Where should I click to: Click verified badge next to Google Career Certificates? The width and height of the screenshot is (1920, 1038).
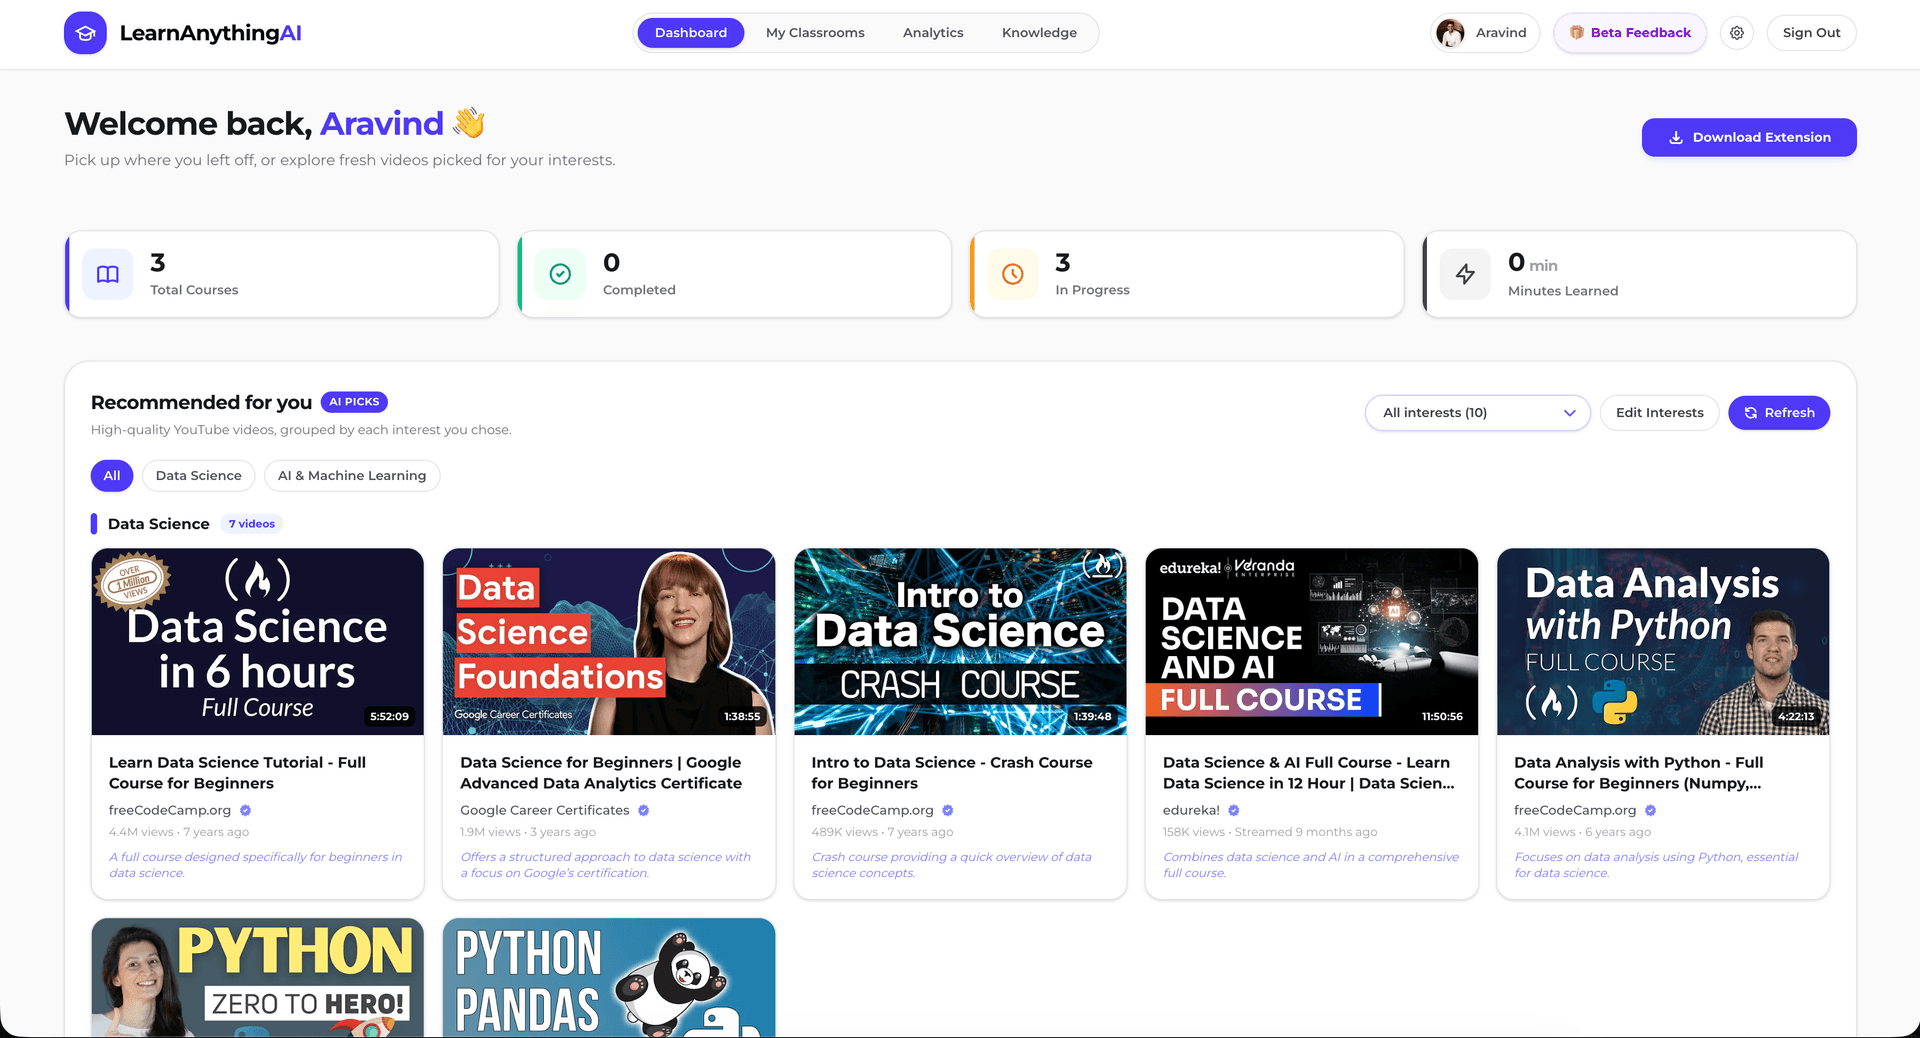[x=644, y=810]
